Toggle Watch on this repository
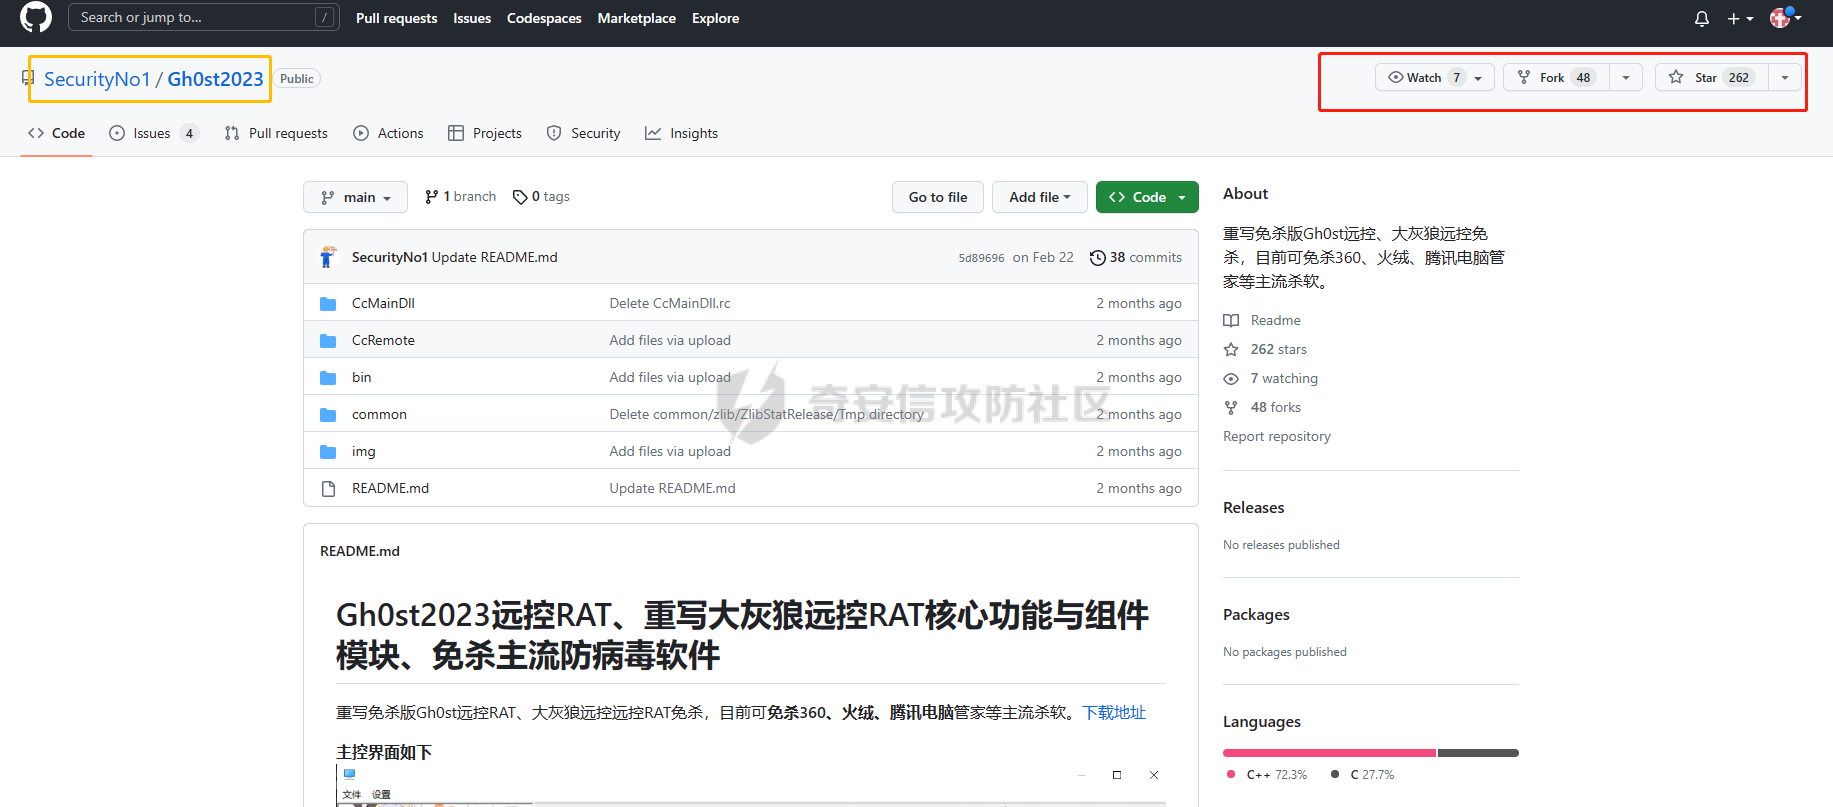The width and height of the screenshot is (1833, 807). click(x=1435, y=77)
